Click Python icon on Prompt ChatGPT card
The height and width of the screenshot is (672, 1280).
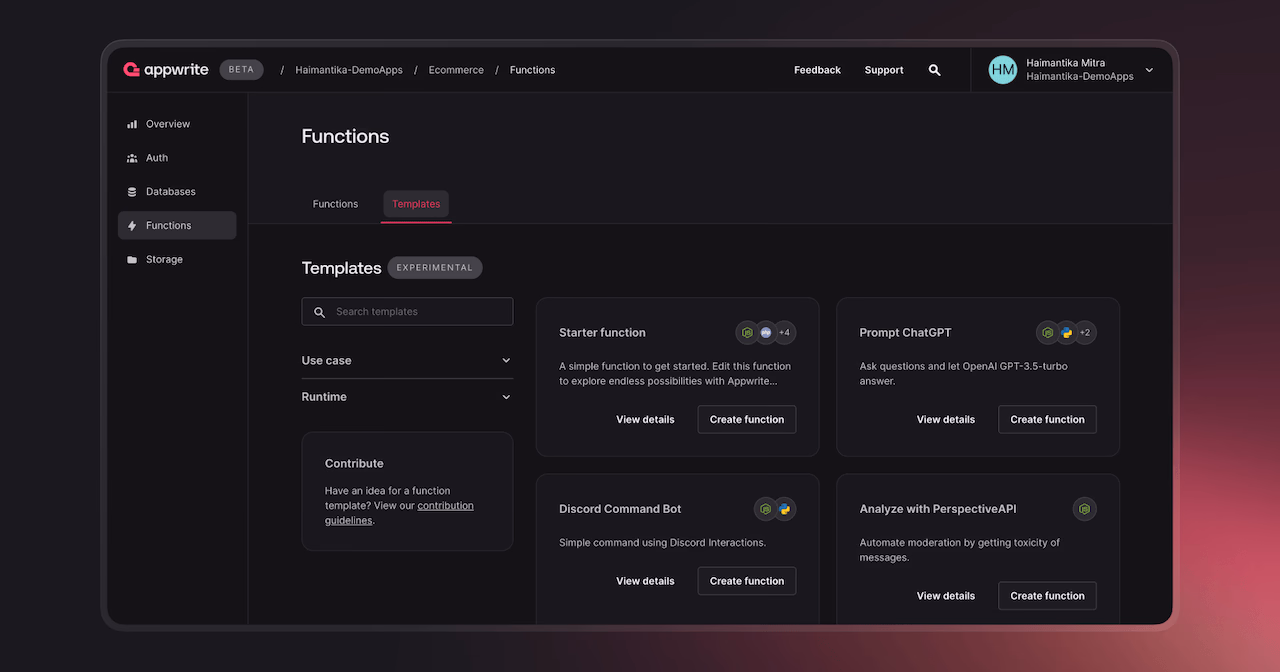(x=1067, y=332)
